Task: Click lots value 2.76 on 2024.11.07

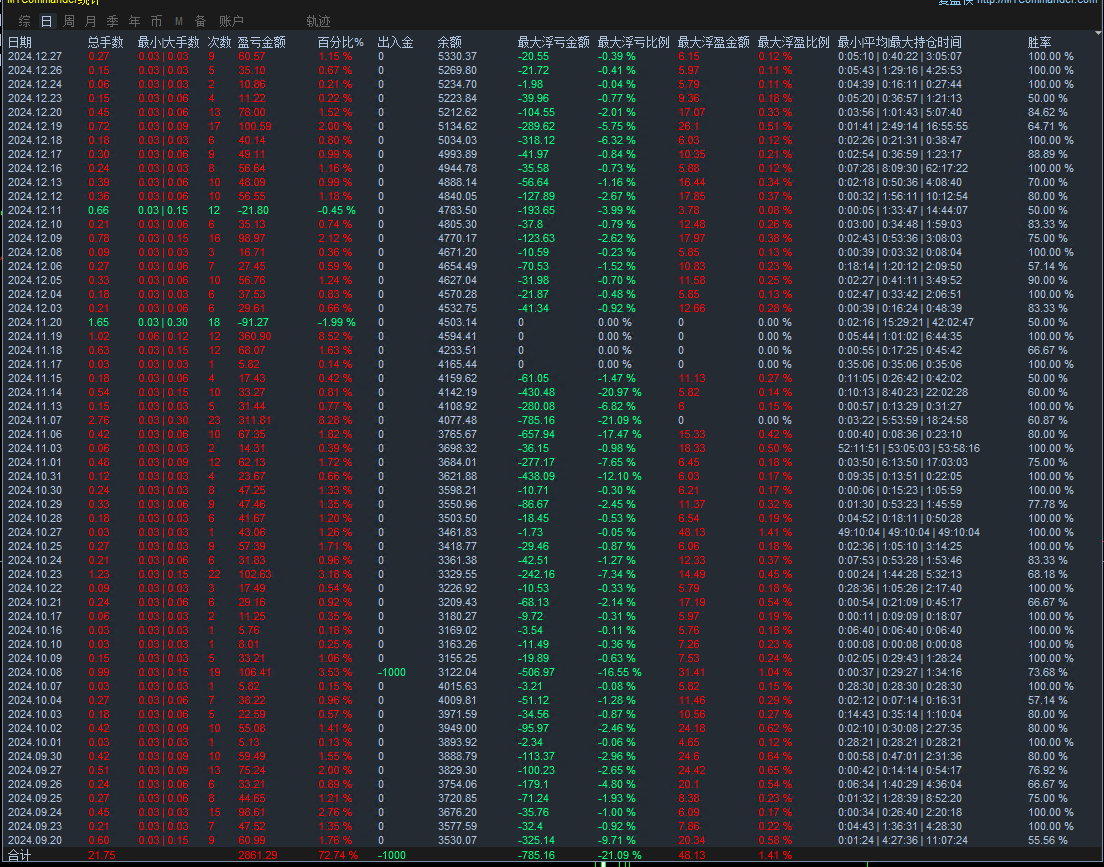Action: coord(99,420)
